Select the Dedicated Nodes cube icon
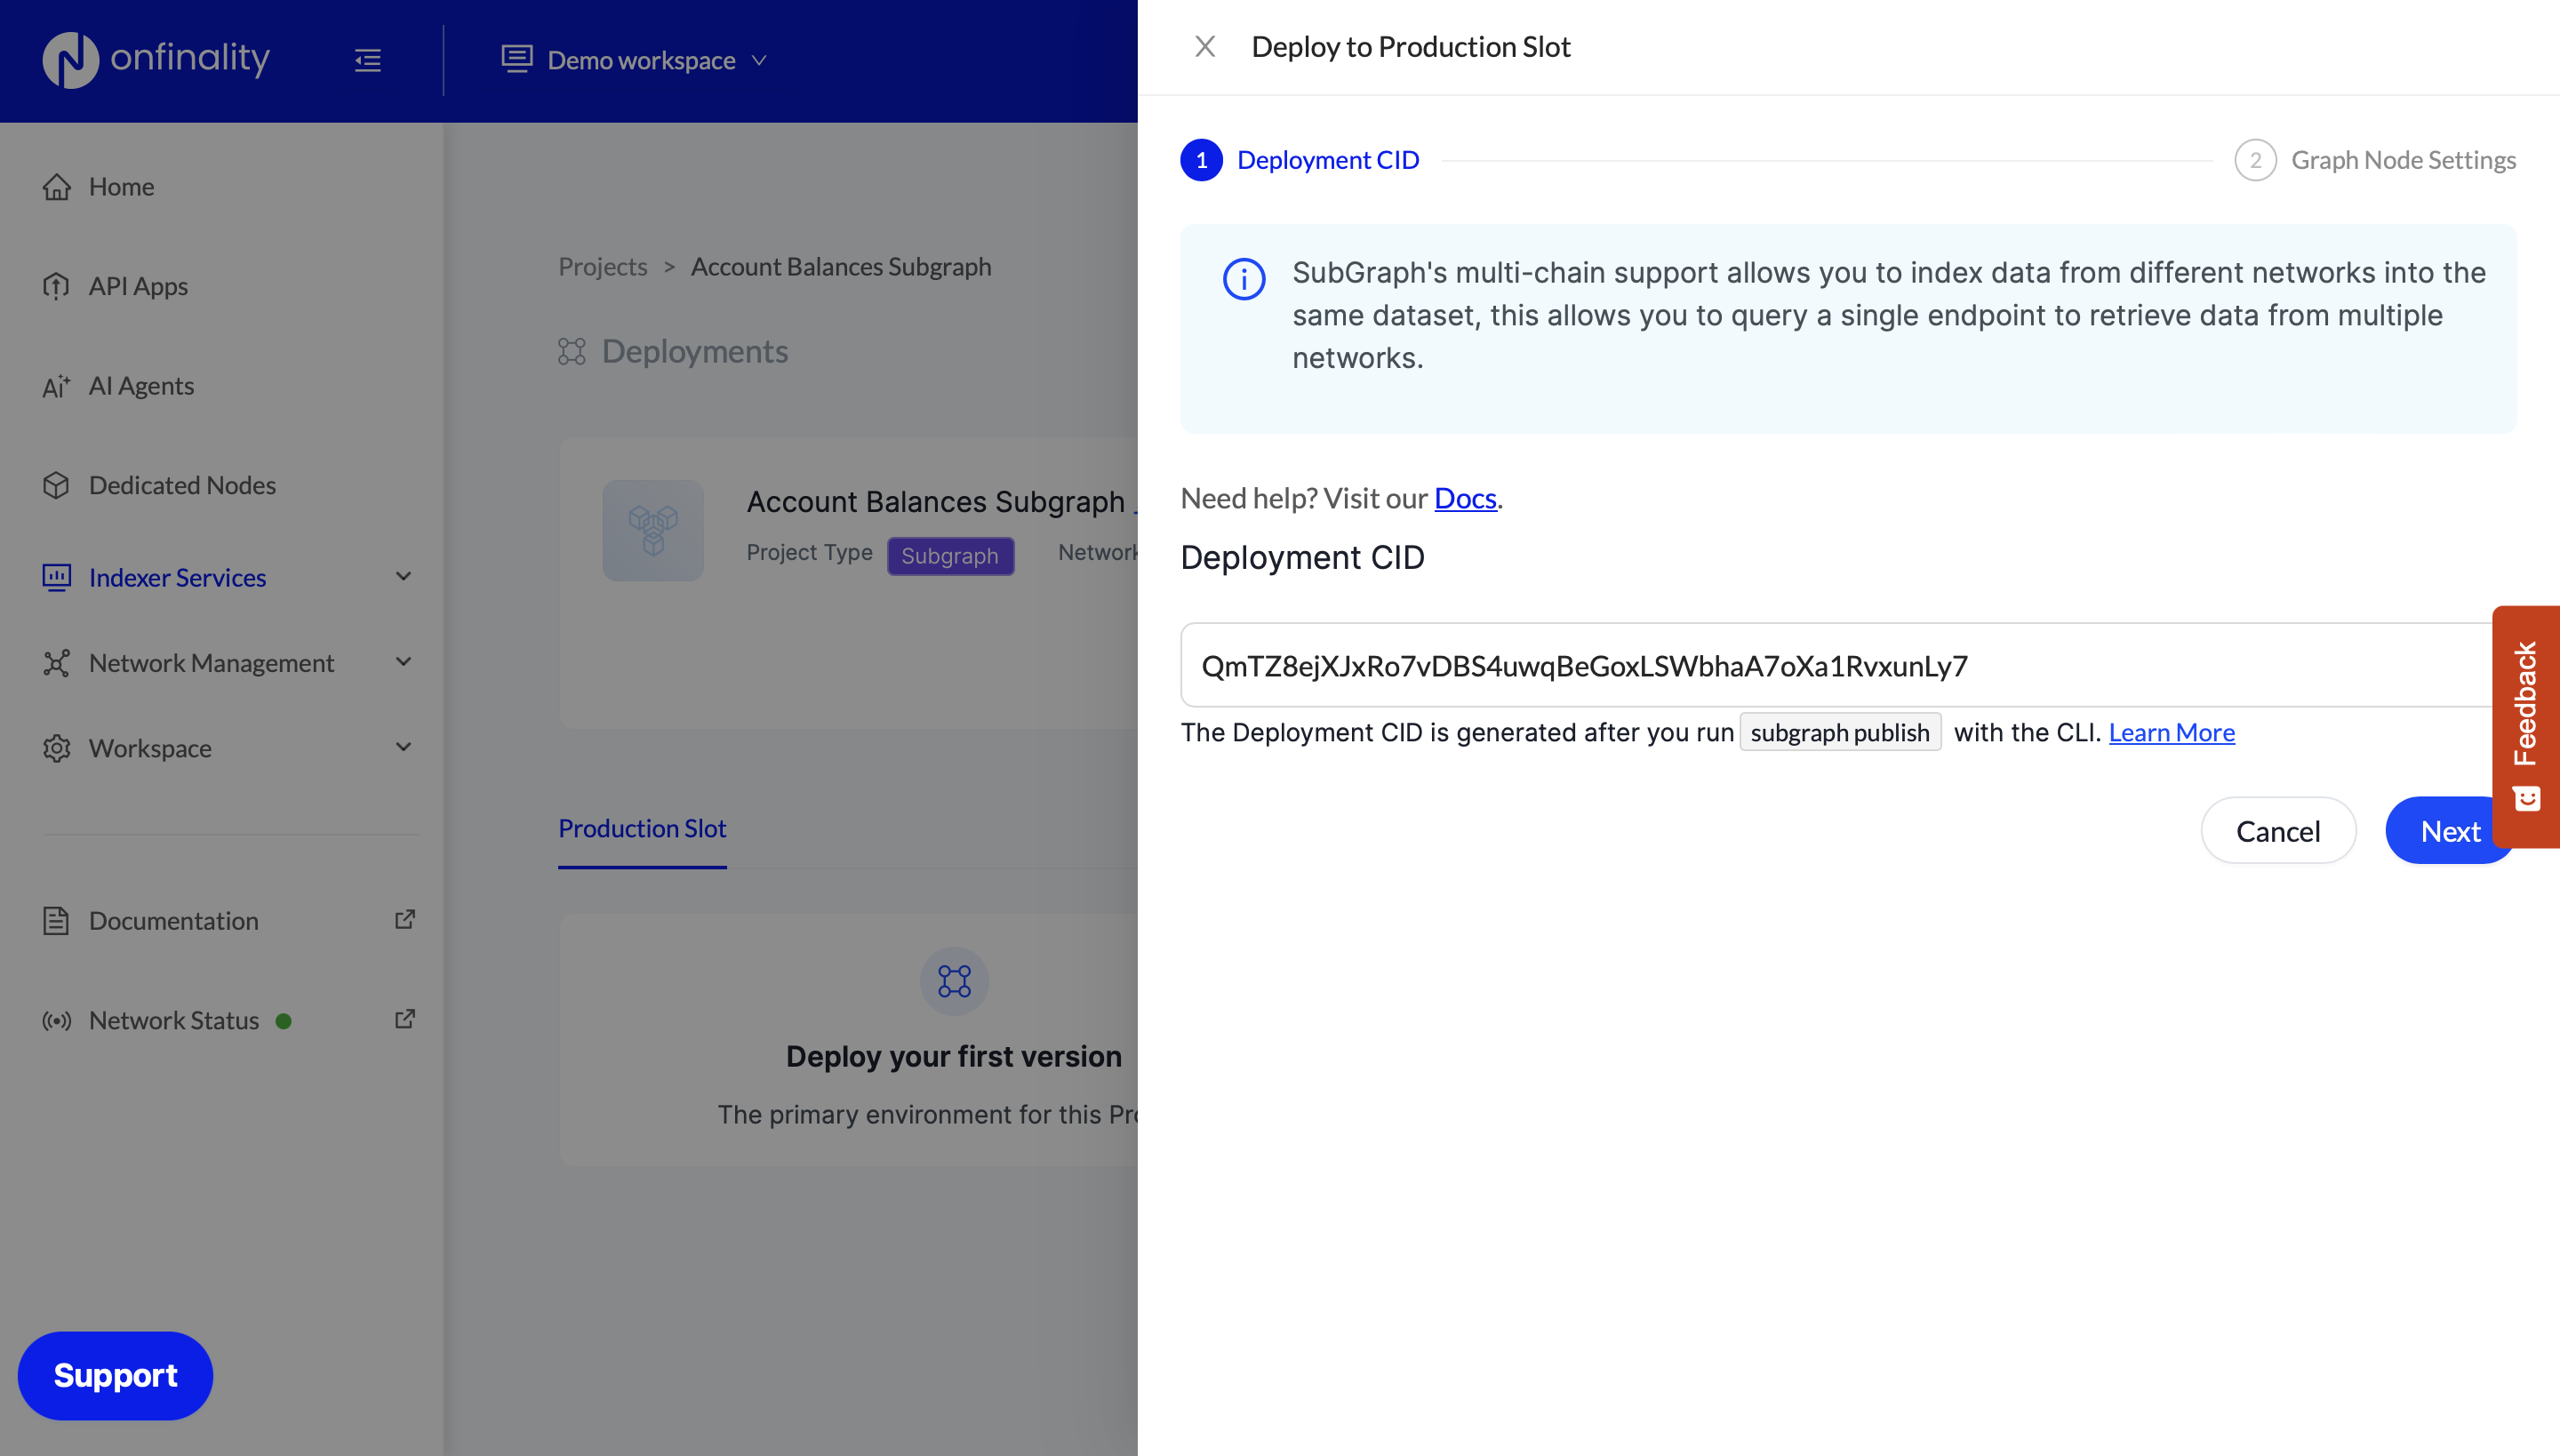Image resolution: width=2560 pixels, height=1456 pixels. coord(57,485)
